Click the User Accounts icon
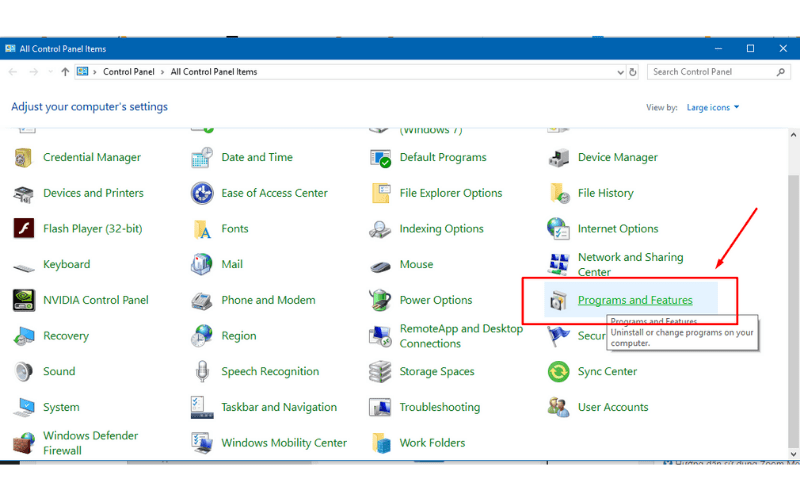 pos(559,407)
